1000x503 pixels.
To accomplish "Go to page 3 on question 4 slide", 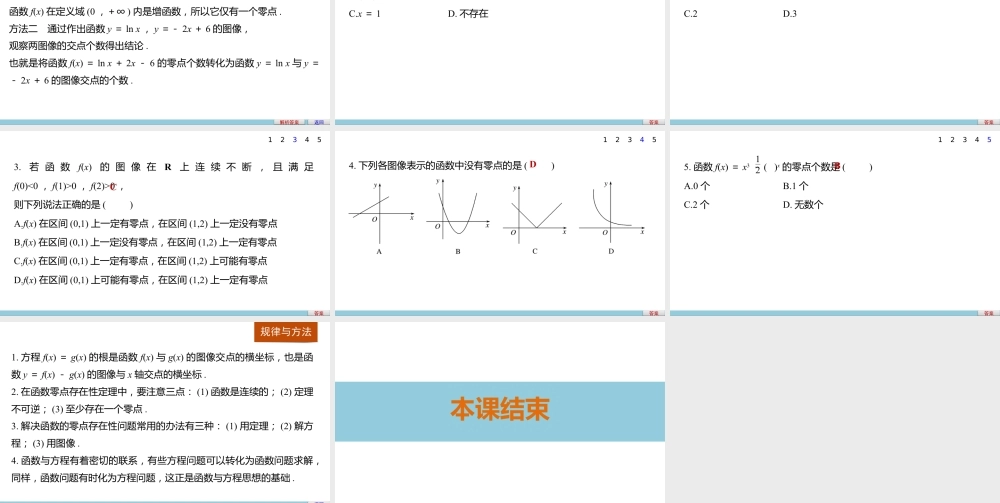I will tap(629, 140).
